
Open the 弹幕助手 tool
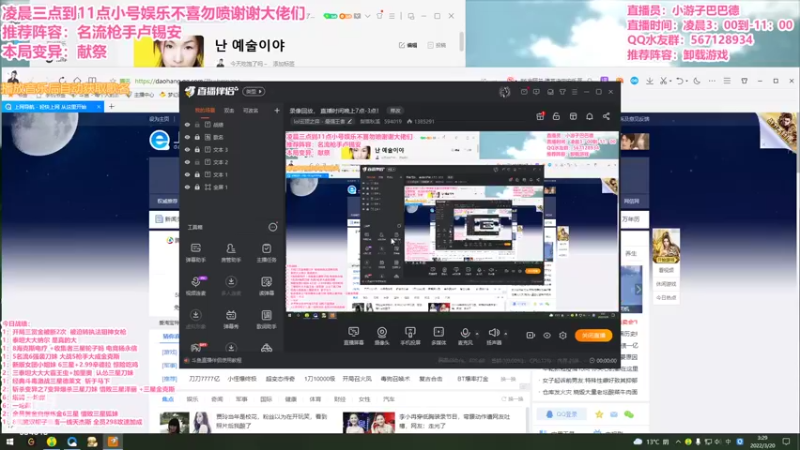(195, 253)
